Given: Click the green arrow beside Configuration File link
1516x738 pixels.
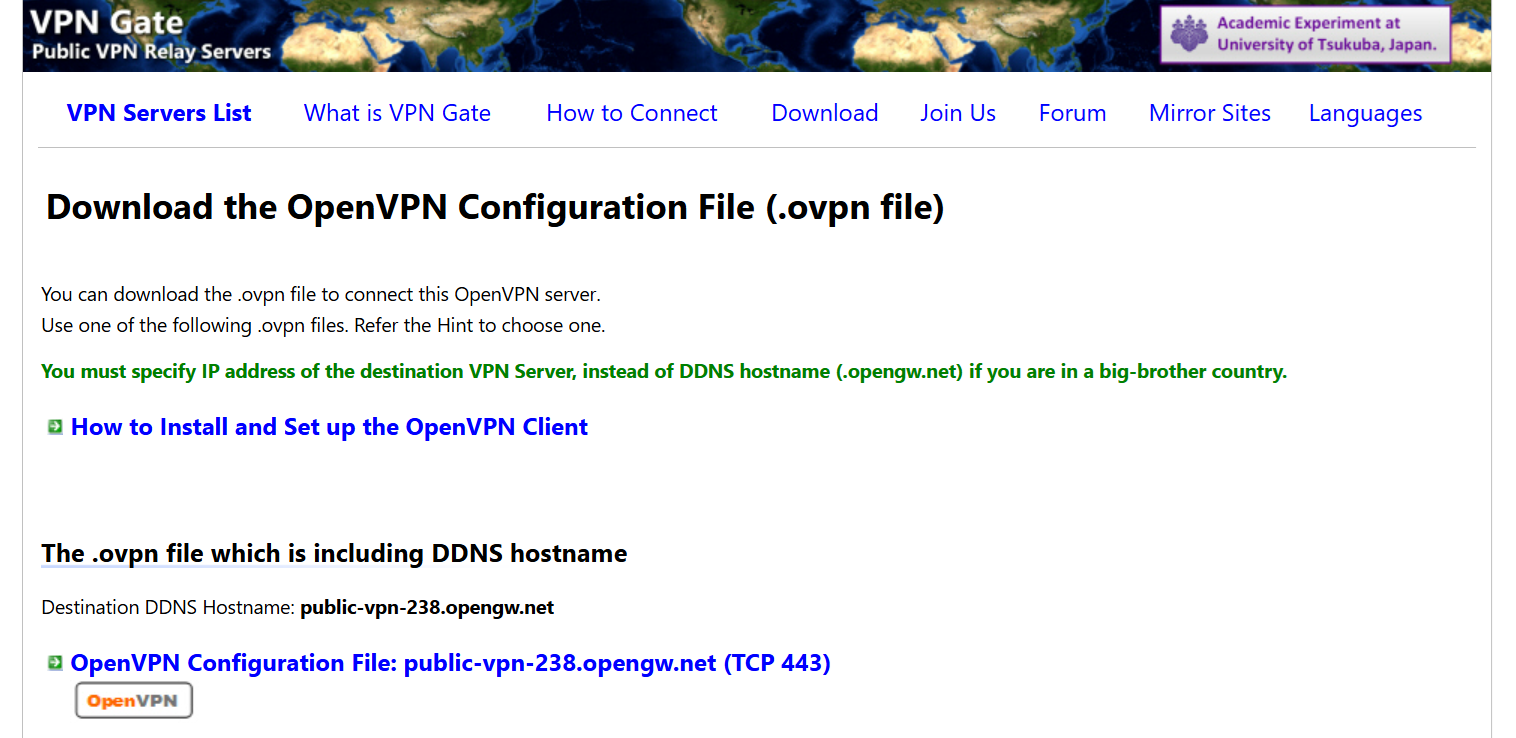Looking at the screenshot, I should (53, 662).
